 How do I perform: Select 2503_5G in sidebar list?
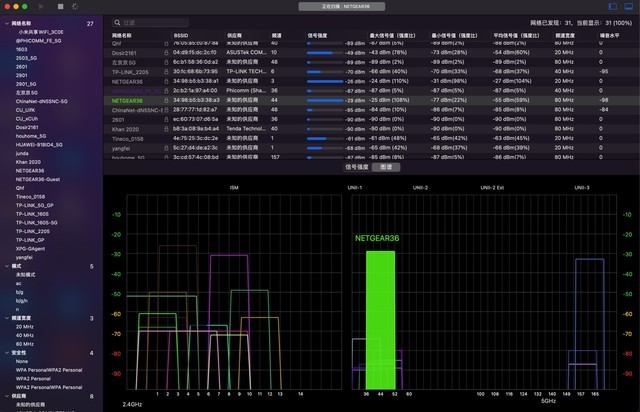(x=26, y=58)
